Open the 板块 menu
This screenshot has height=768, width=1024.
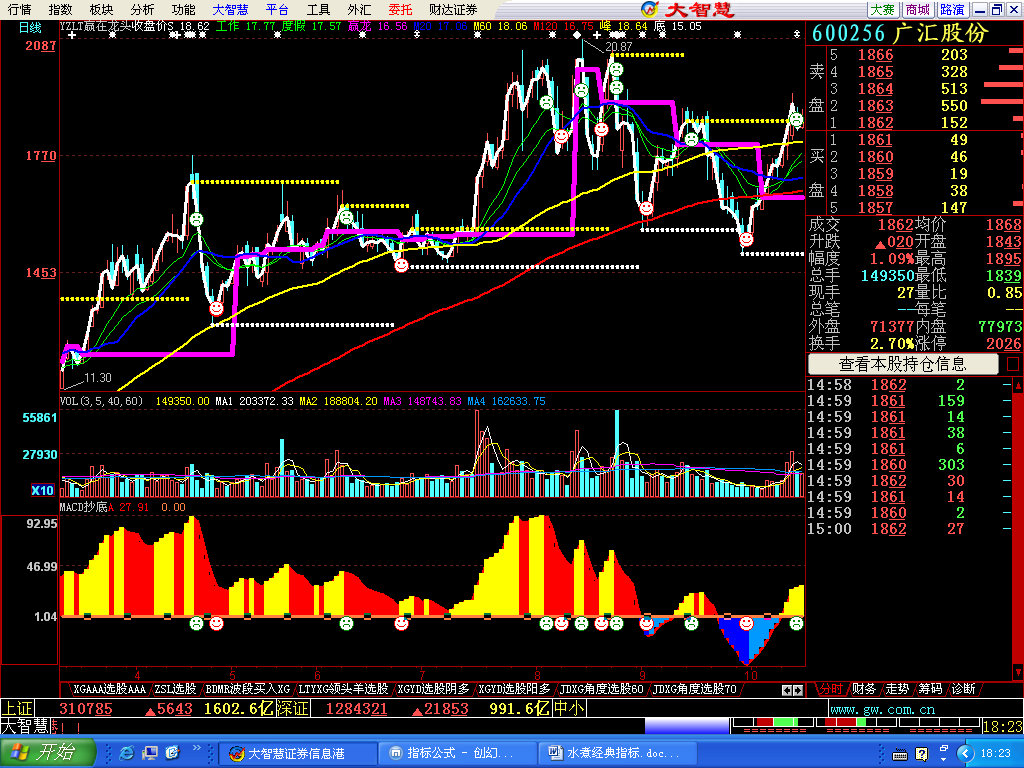tap(101, 9)
